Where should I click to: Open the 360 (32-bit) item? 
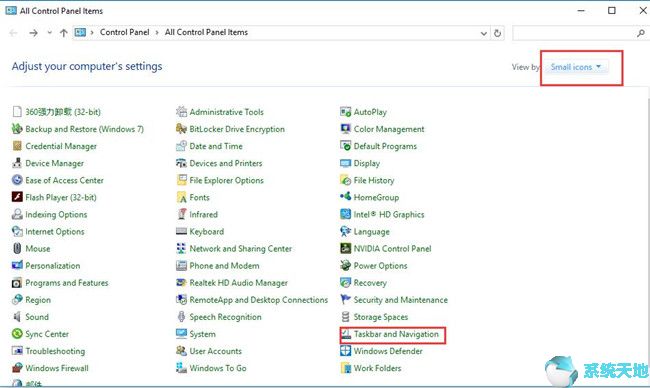[63, 112]
